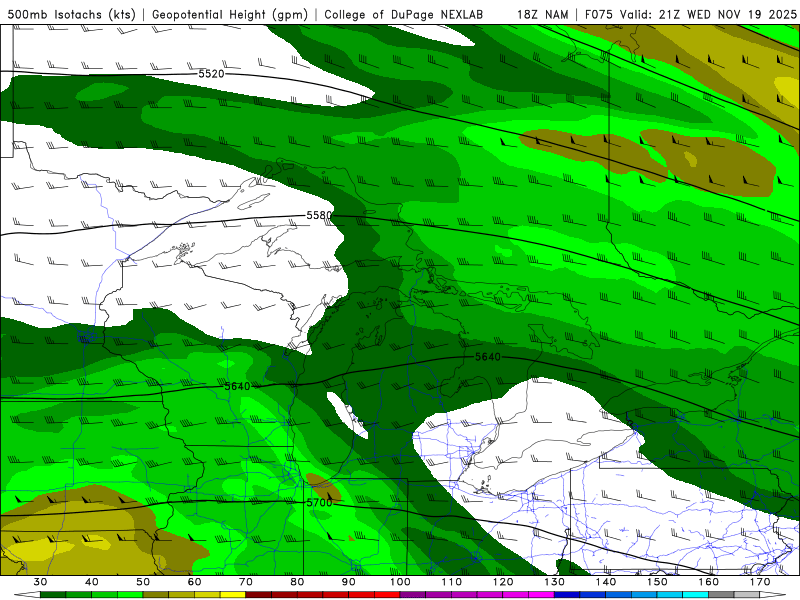This screenshot has height=600, width=800.
Task: Click the cyan color bar segment before 160
Action: [x=695, y=595]
